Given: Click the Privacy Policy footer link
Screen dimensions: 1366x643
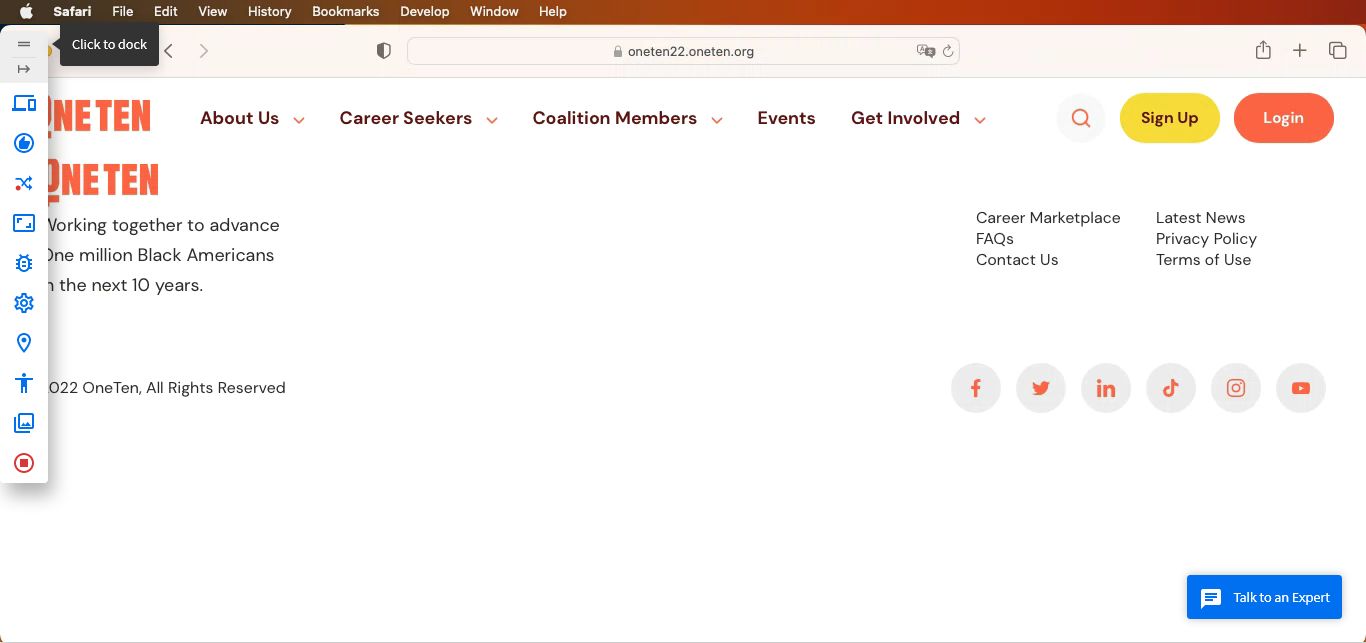Looking at the screenshot, I should [1205, 239].
